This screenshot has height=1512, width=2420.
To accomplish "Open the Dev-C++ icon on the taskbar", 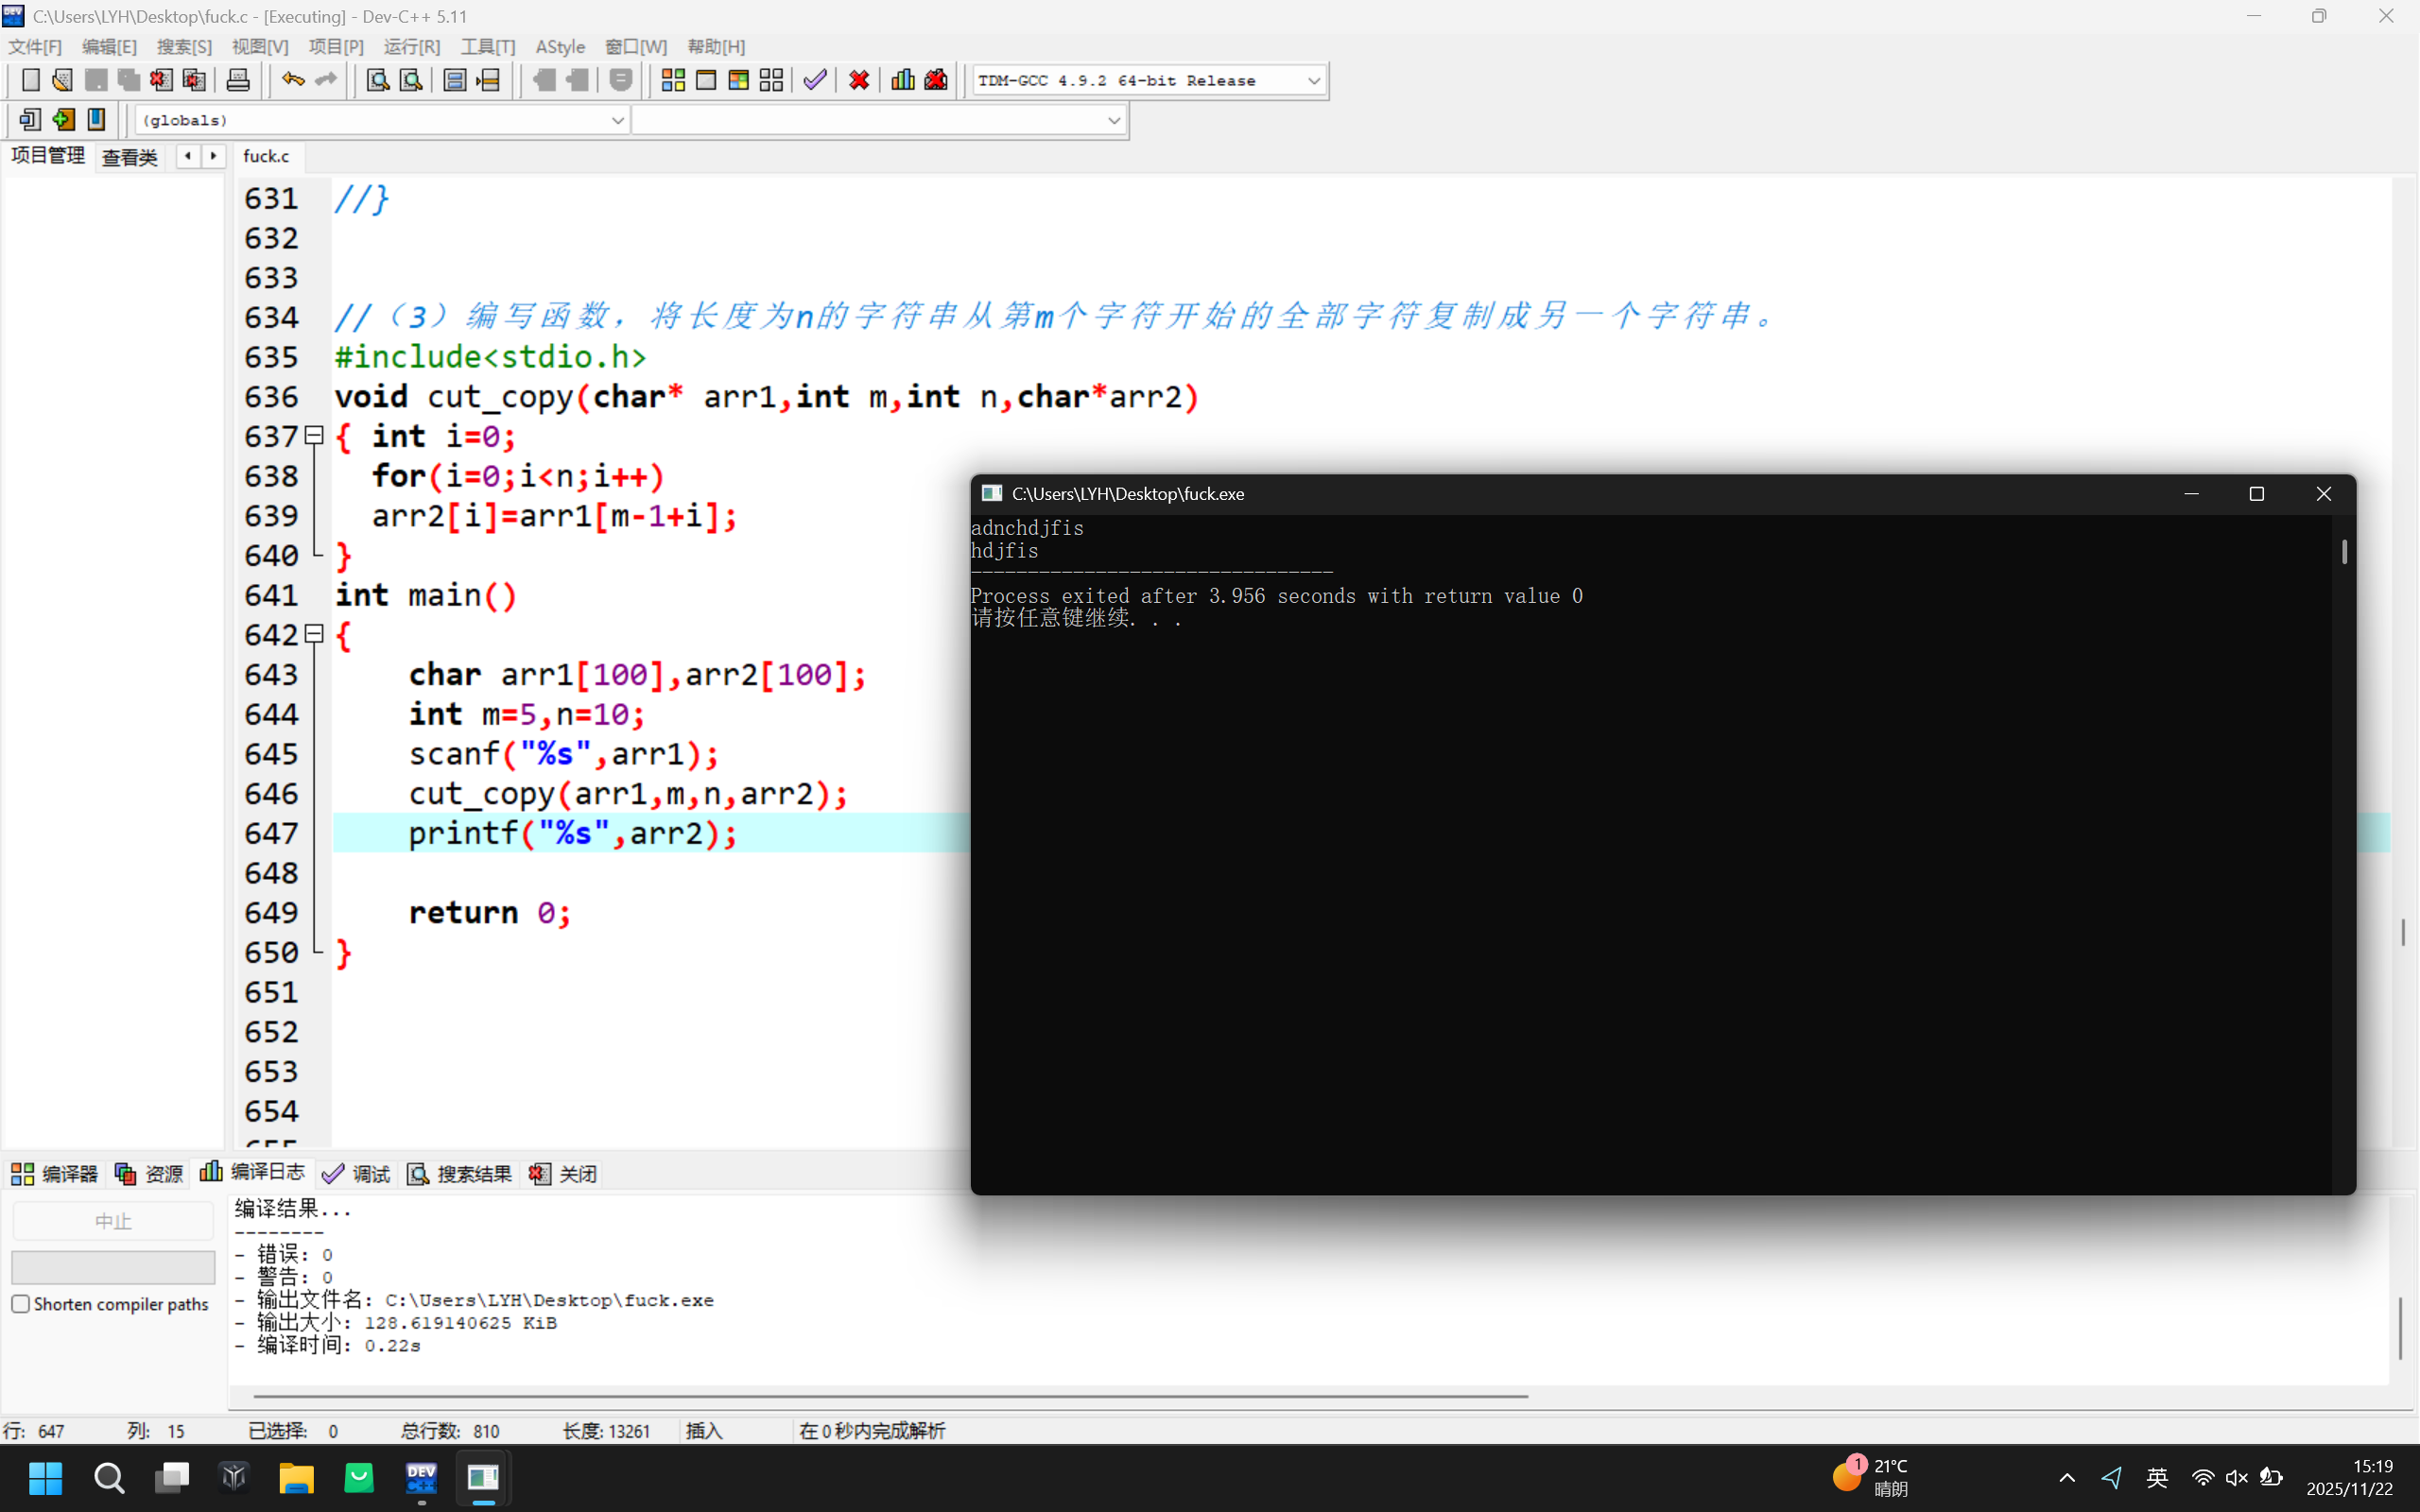I will [421, 1478].
